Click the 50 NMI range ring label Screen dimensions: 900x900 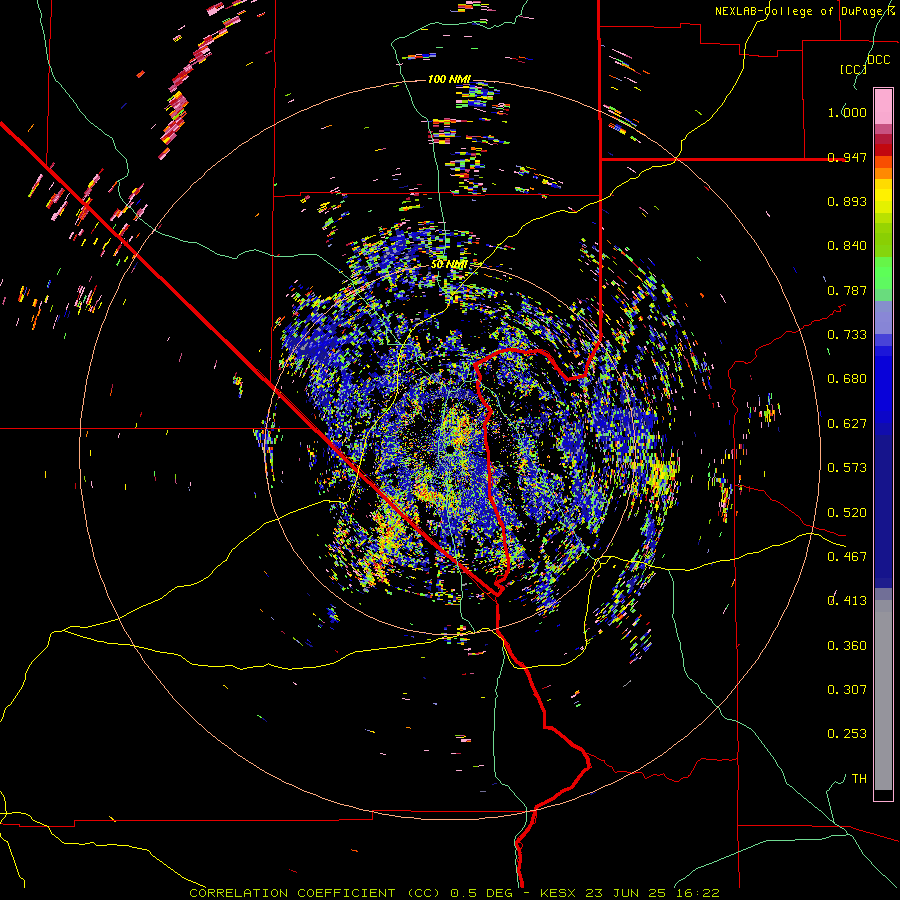pos(449,264)
